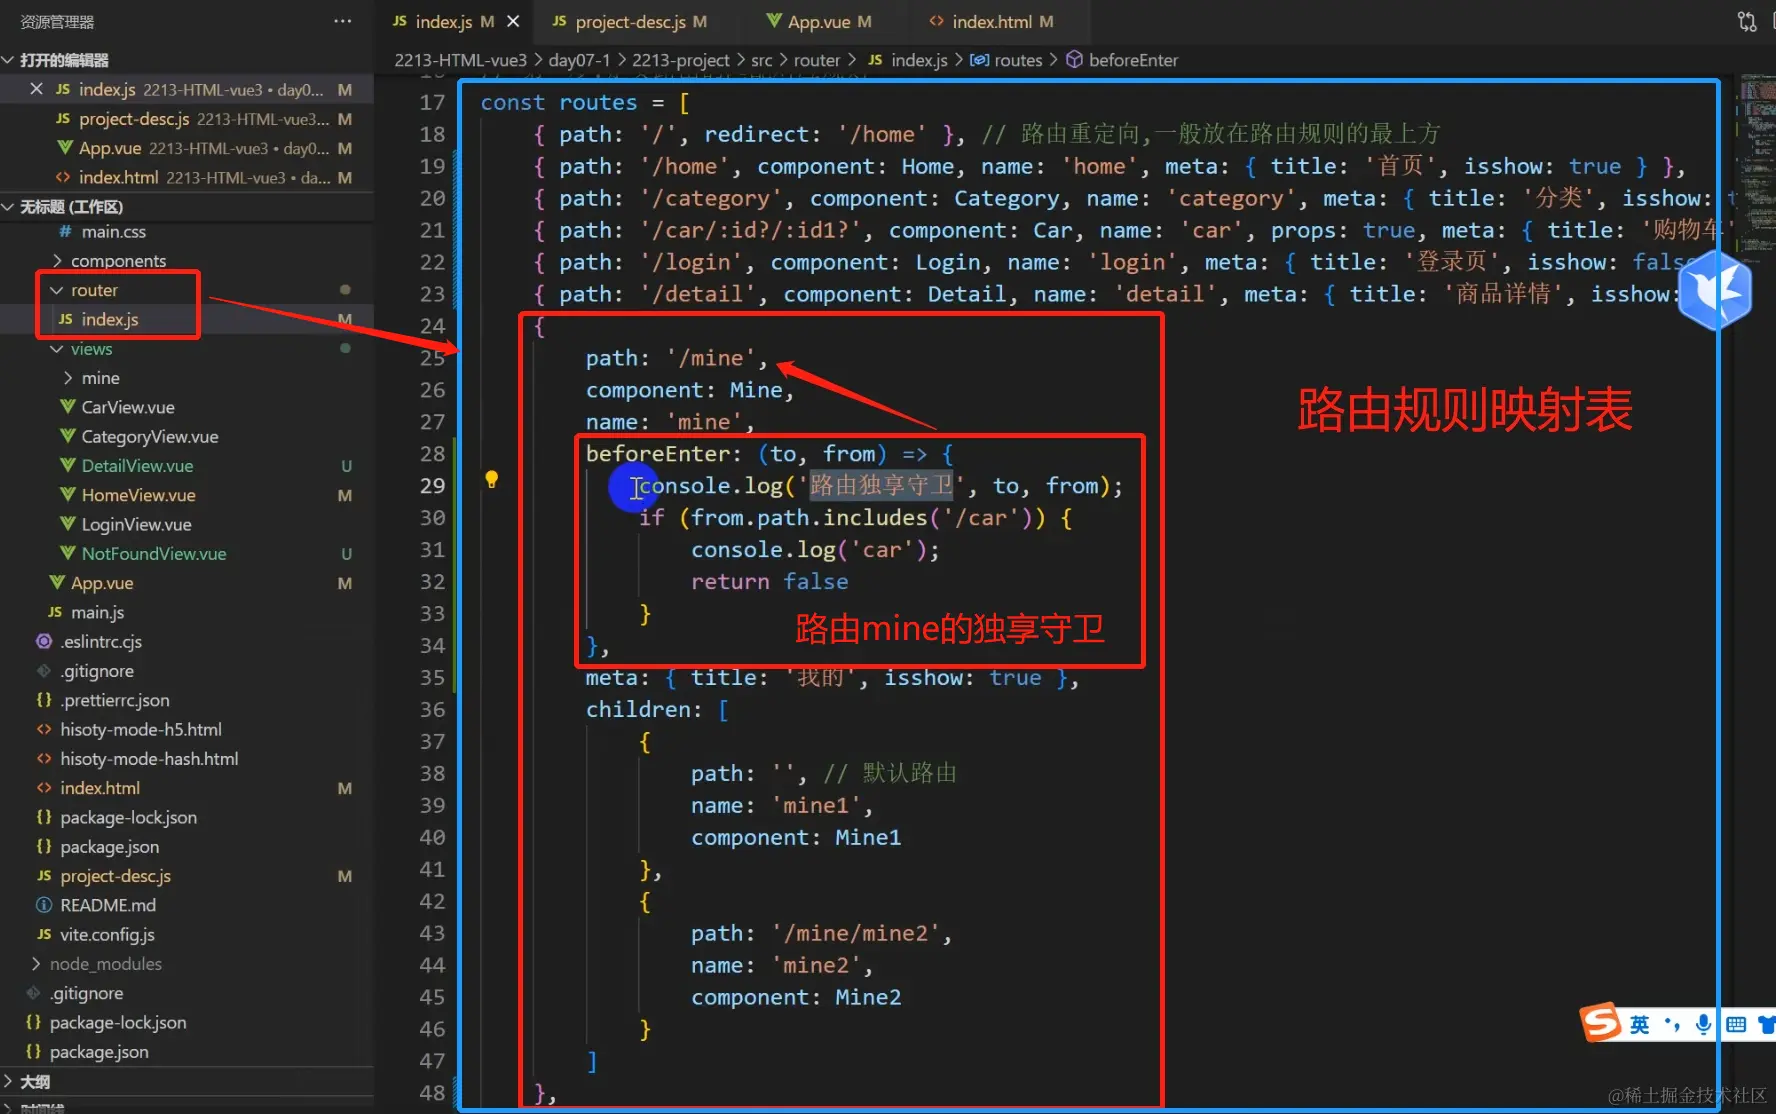This screenshot has width=1776, height=1114.
Task: Expand the 大纲 outline section
Action: [187, 1082]
